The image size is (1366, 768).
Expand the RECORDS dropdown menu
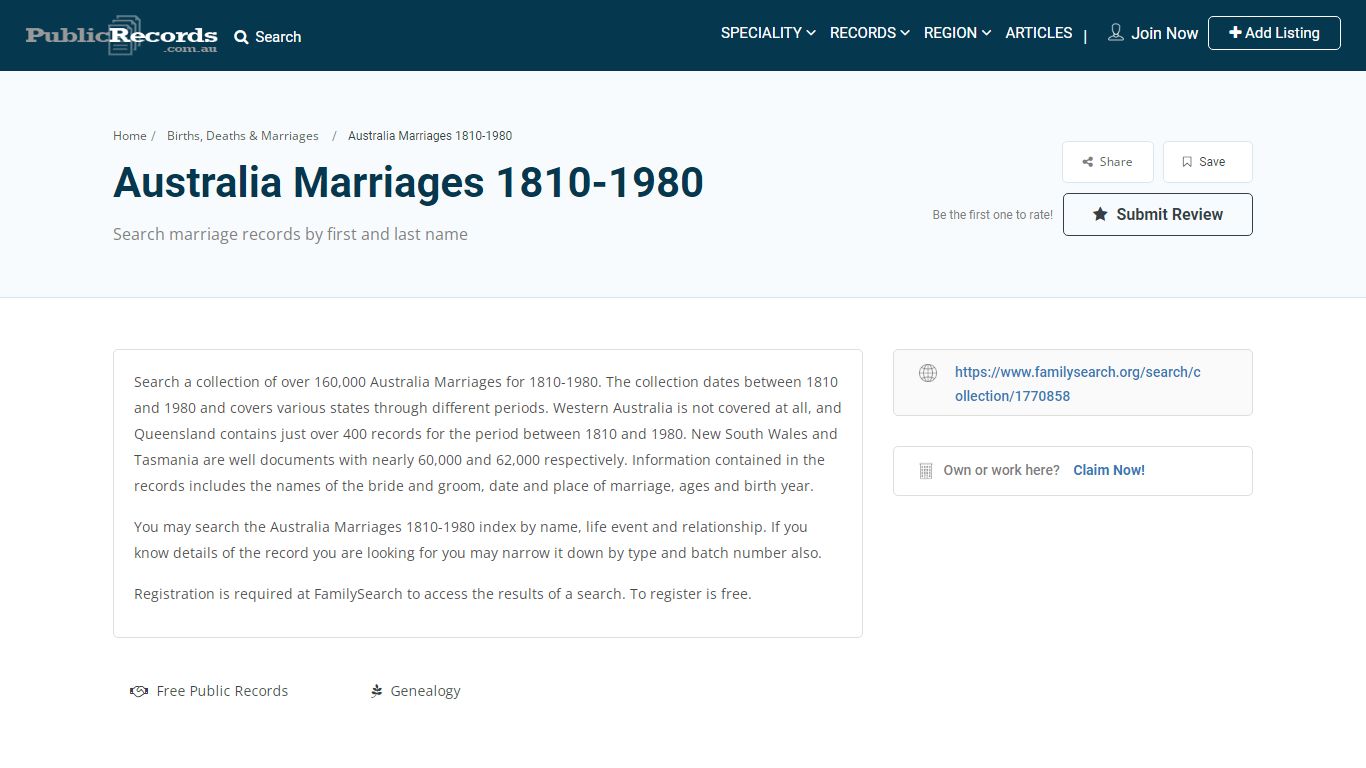click(870, 33)
